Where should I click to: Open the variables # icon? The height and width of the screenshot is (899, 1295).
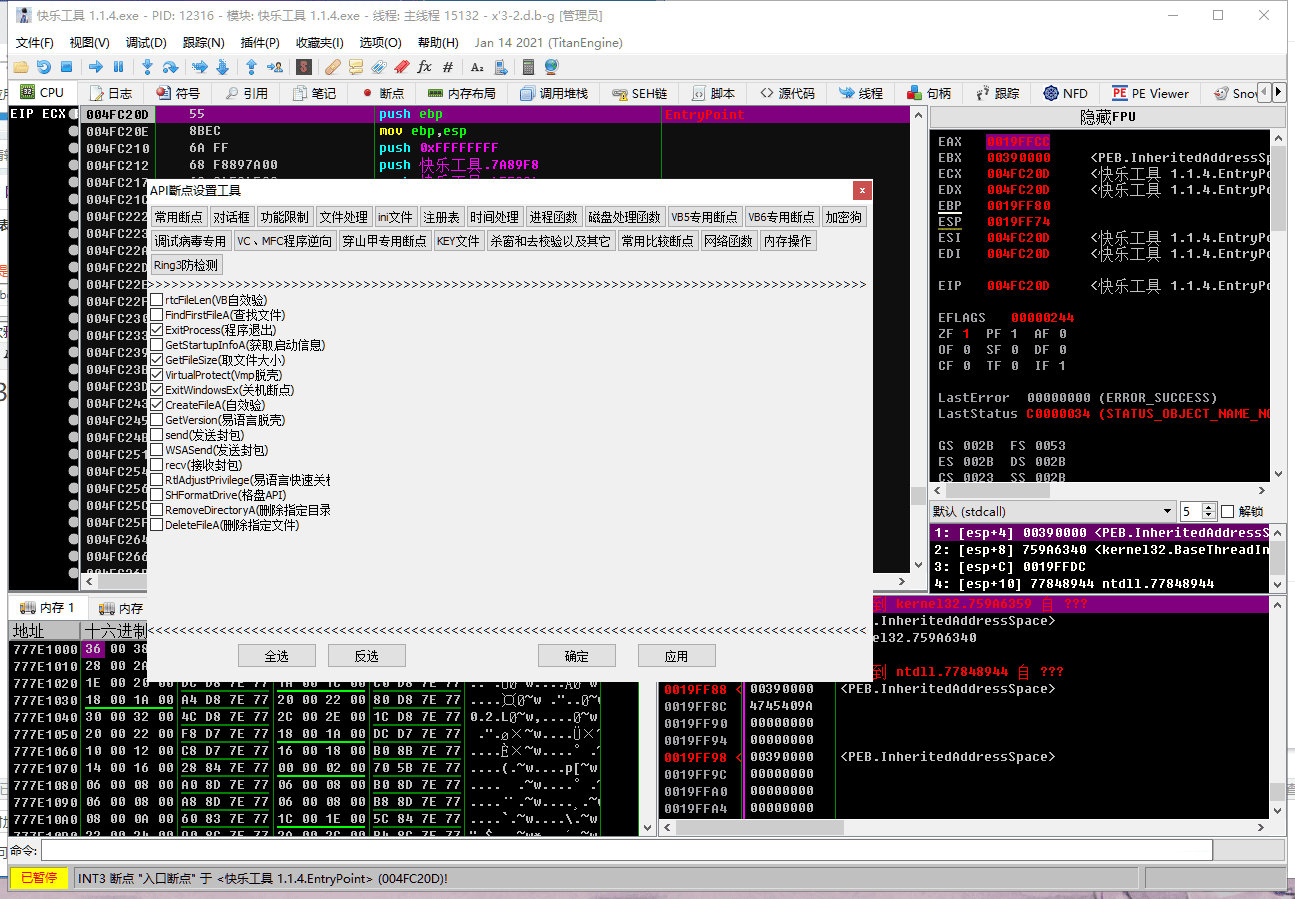pos(448,67)
